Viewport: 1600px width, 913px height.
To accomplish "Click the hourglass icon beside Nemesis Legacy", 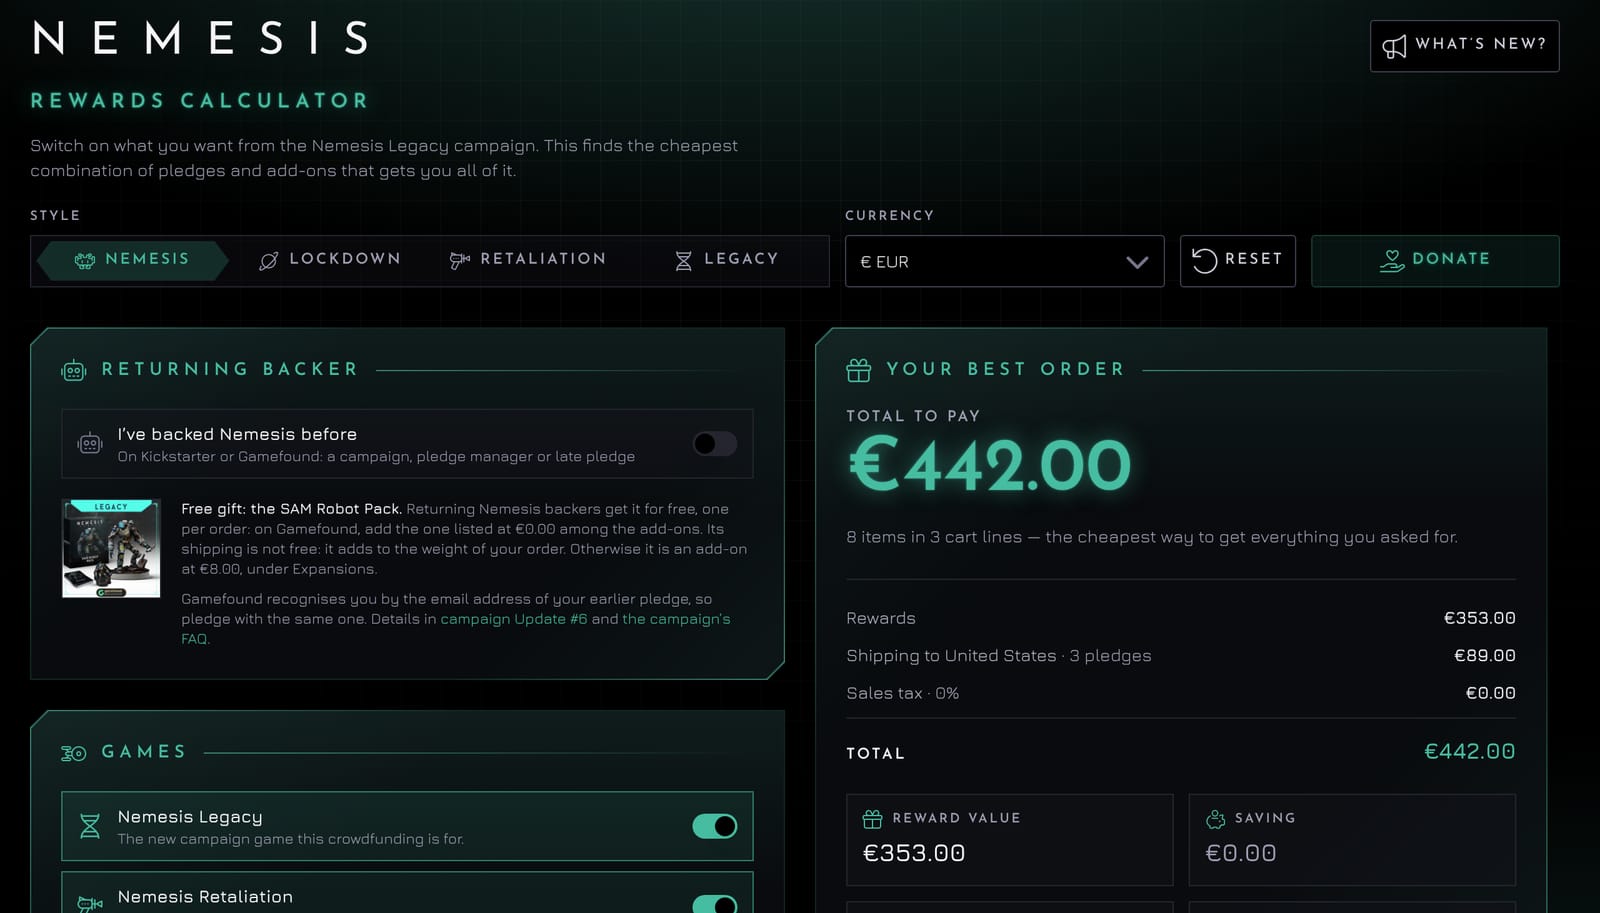I will (90, 826).
